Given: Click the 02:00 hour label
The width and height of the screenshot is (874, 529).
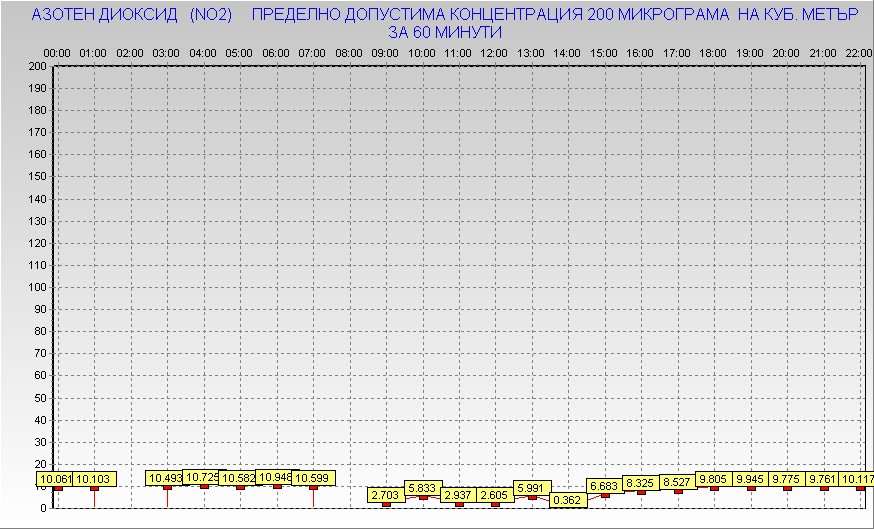Looking at the screenshot, I should (x=130, y=52).
